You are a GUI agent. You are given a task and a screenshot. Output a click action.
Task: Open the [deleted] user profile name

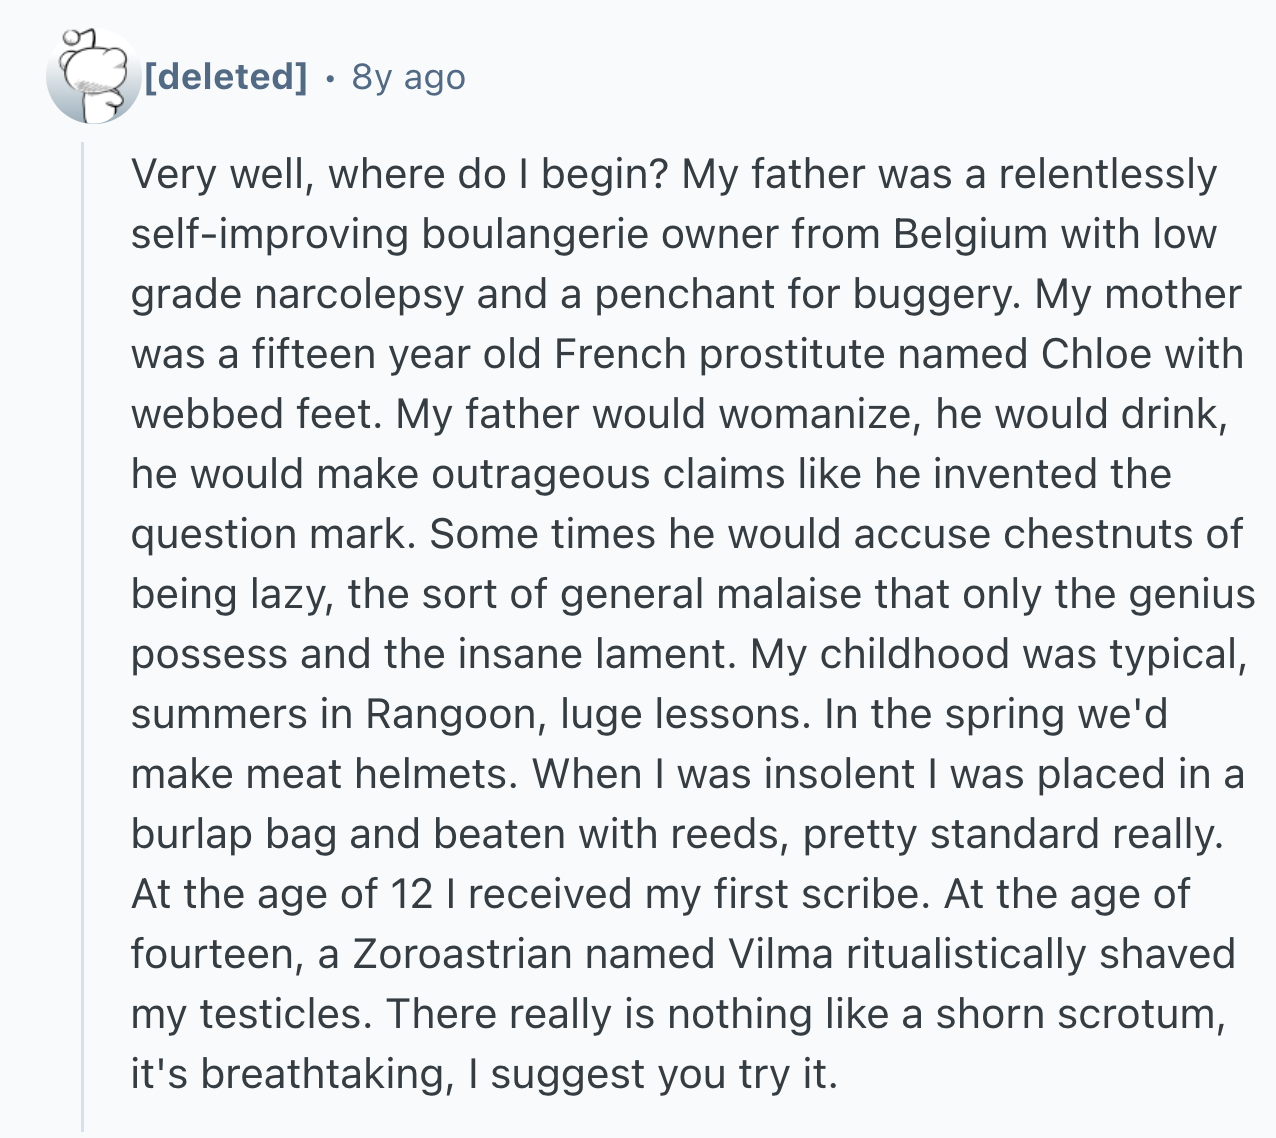(227, 76)
